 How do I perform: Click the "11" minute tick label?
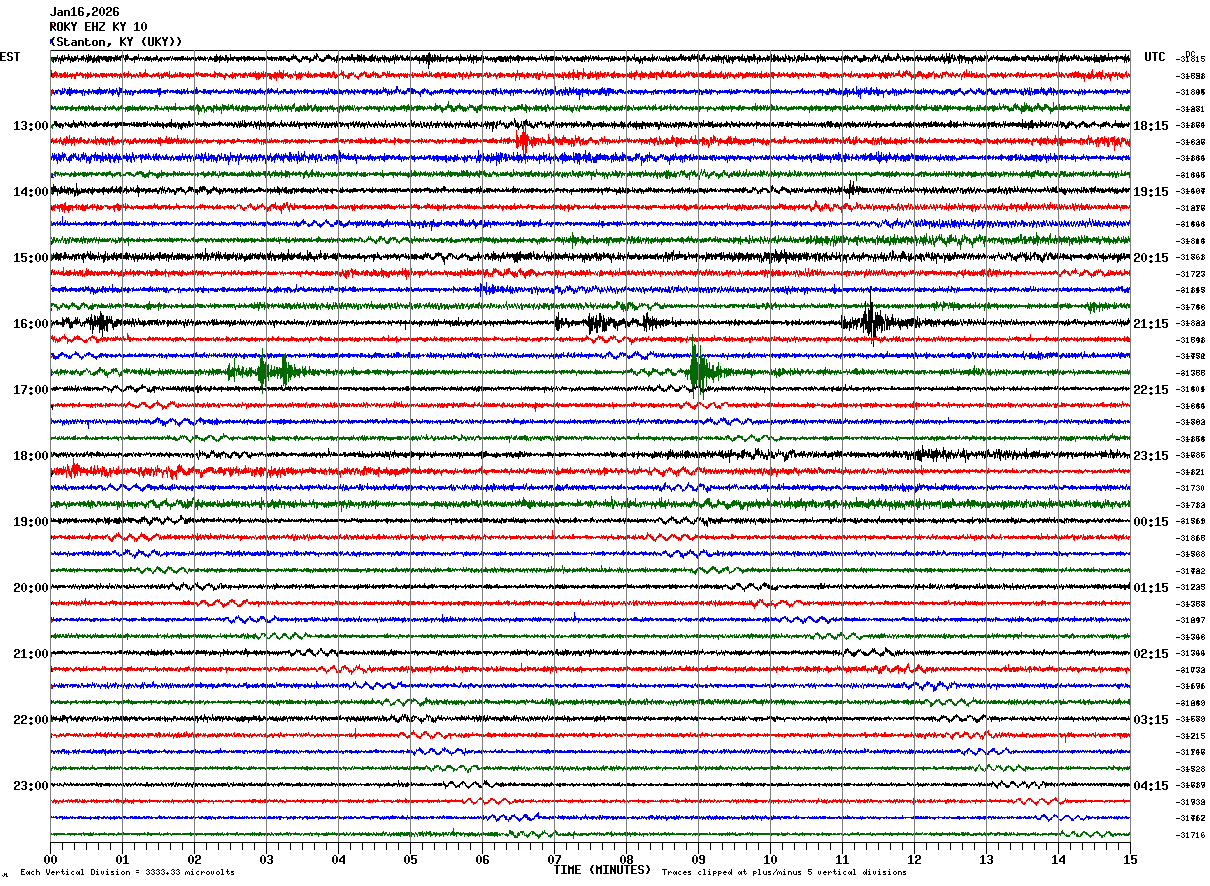tap(842, 859)
